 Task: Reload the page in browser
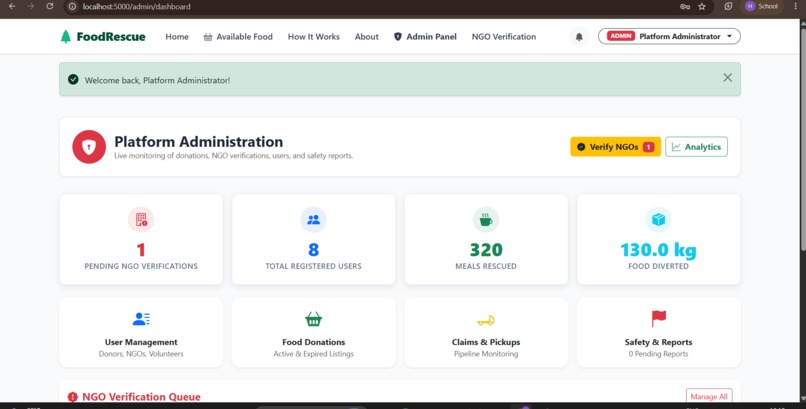click(49, 7)
